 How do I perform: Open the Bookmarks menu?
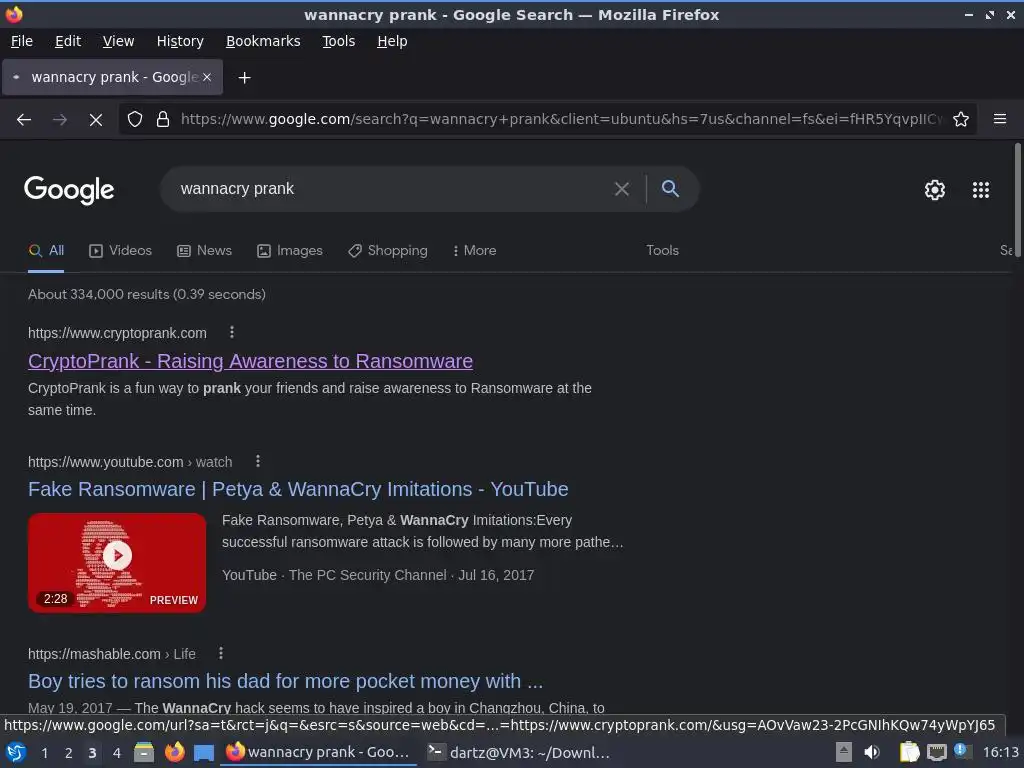pos(263,41)
